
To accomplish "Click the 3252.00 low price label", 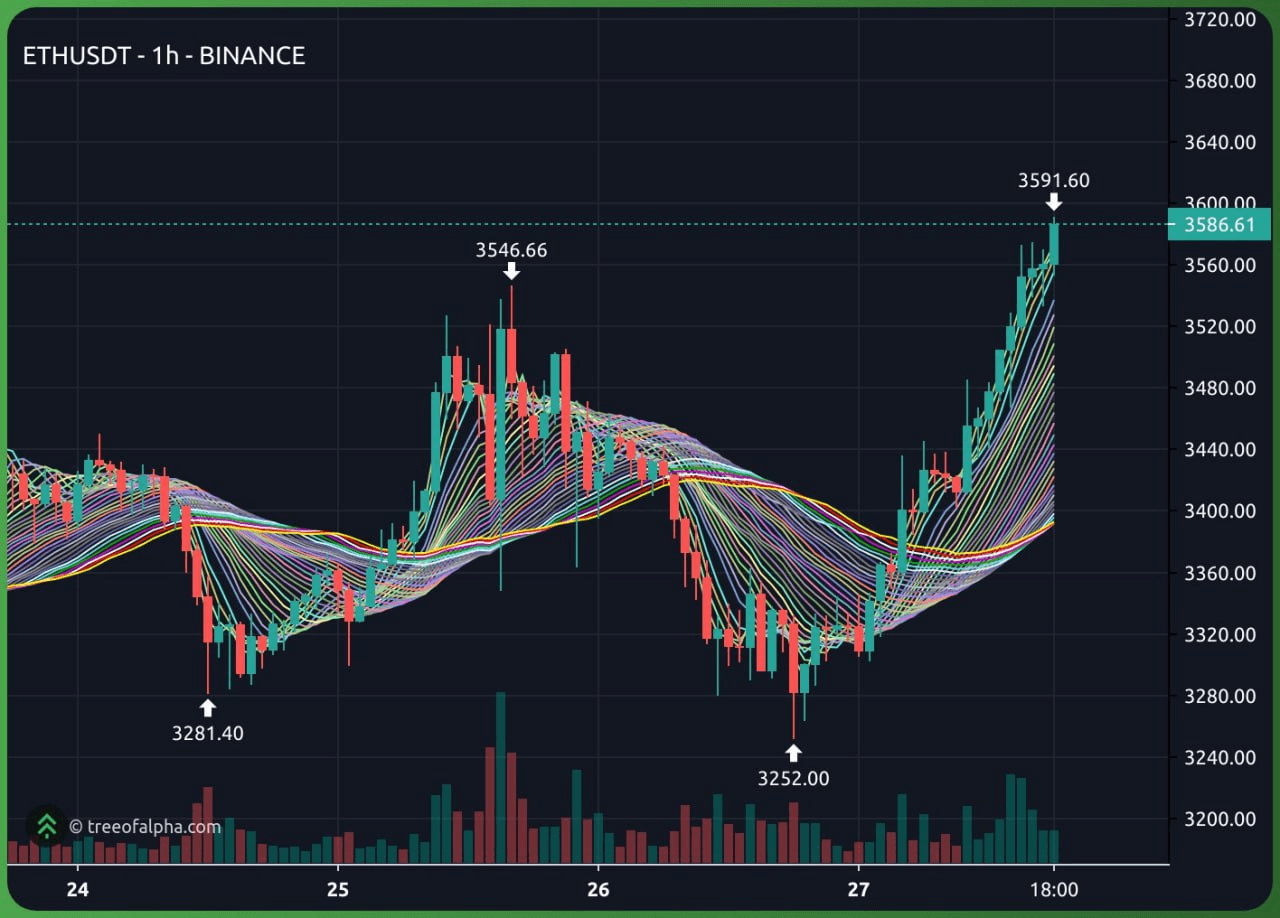I will coord(793,778).
